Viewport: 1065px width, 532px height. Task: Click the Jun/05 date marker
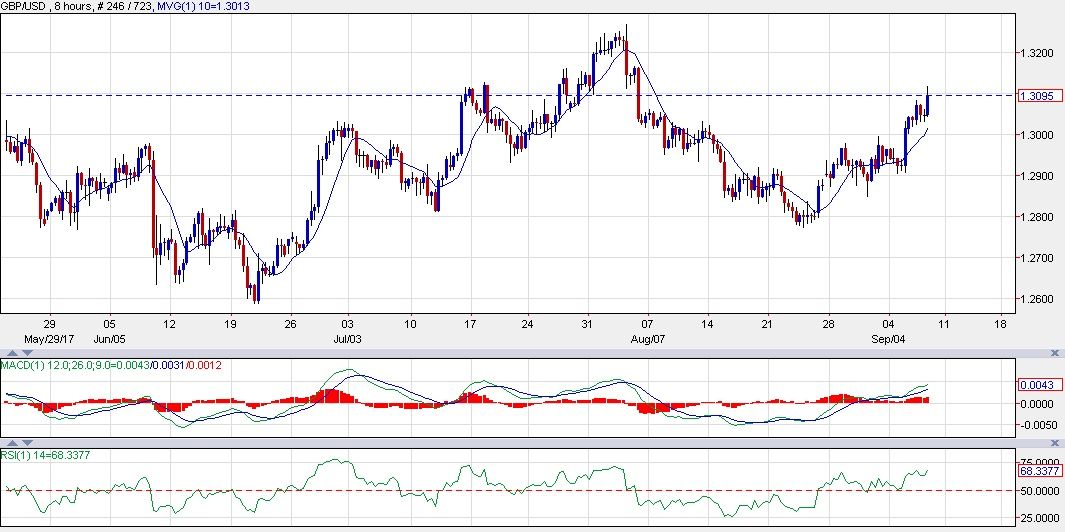click(110, 338)
